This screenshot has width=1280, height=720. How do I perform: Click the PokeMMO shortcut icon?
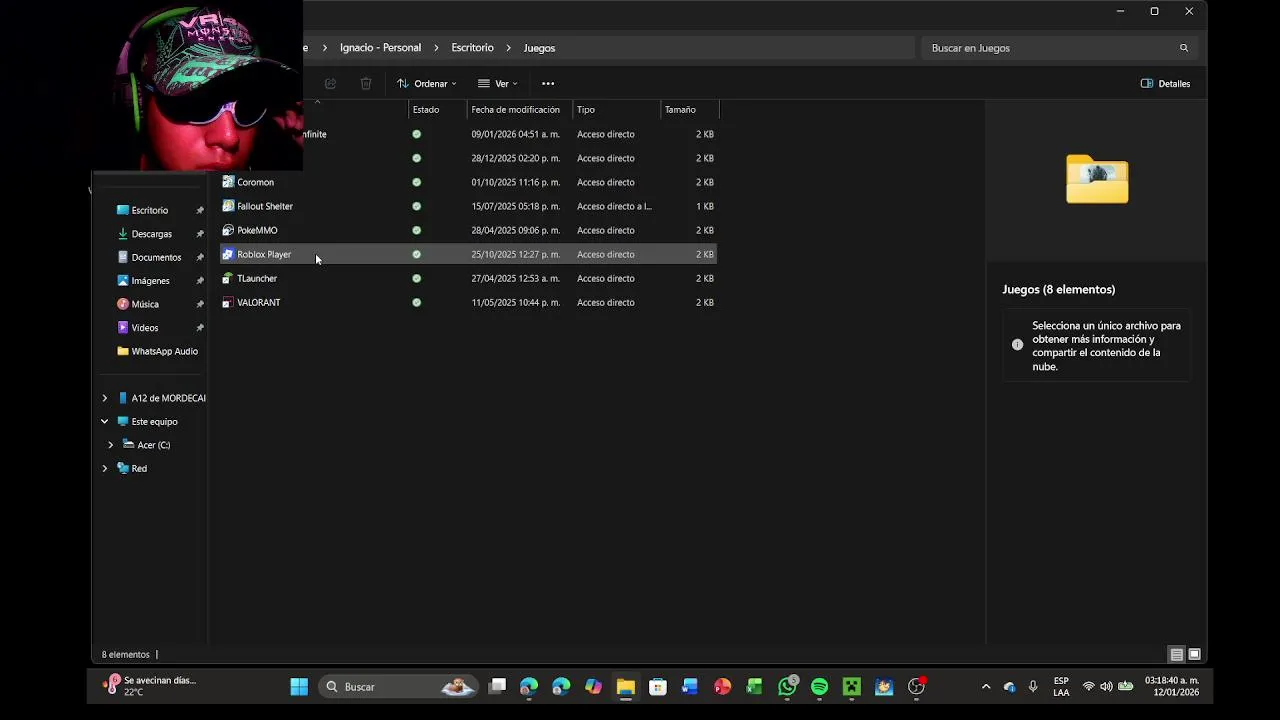tap(228, 230)
